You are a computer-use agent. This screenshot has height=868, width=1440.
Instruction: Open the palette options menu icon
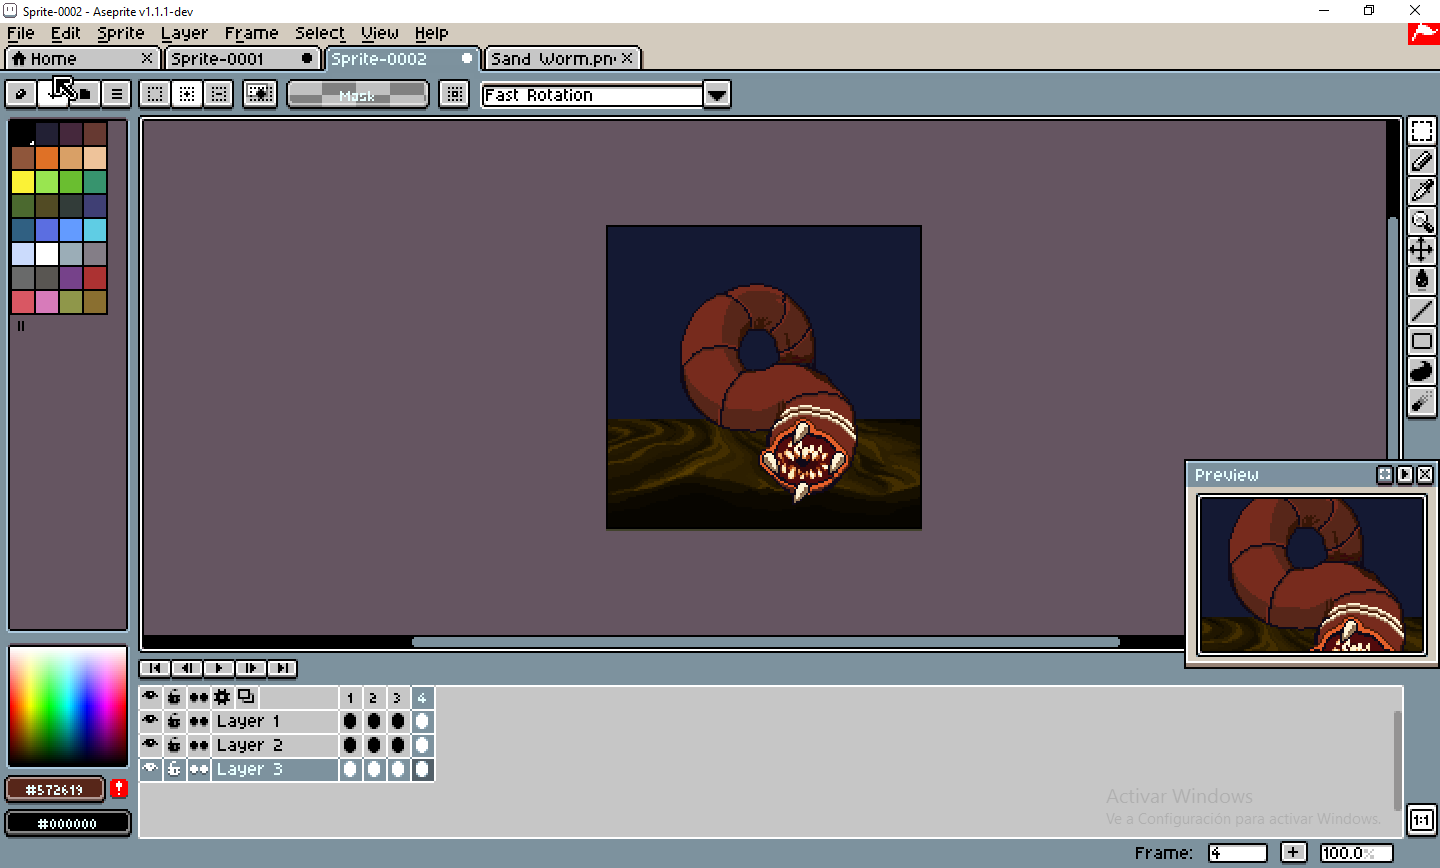coord(117,94)
